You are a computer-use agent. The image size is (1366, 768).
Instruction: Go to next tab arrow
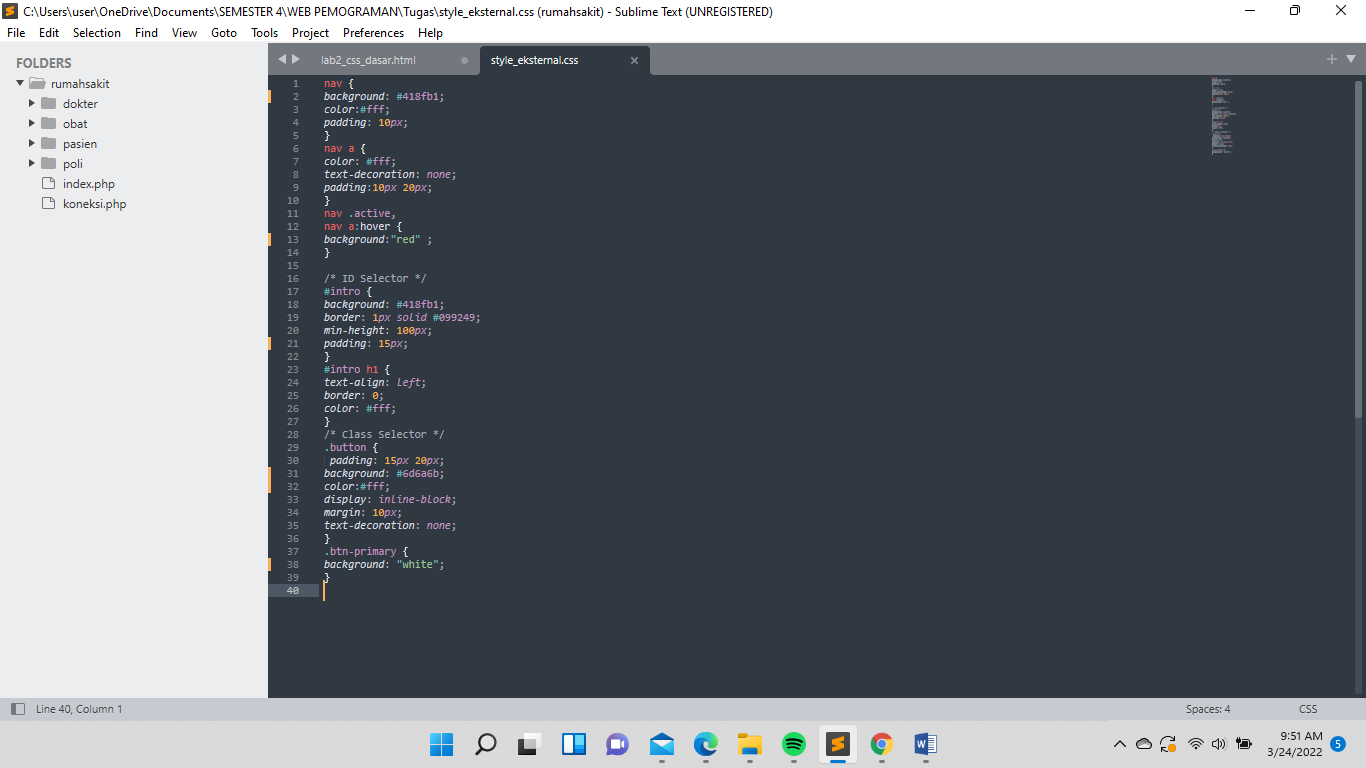coord(295,60)
